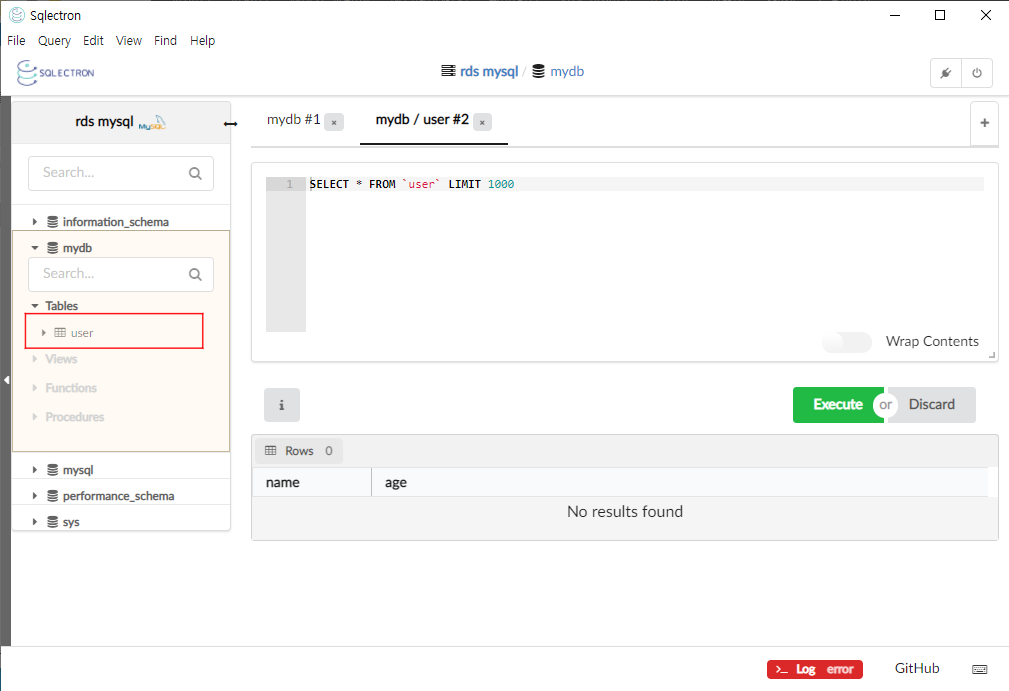Click the rds mysql breadcrumb link
Image resolution: width=1009 pixels, height=691 pixels.
[488, 71]
